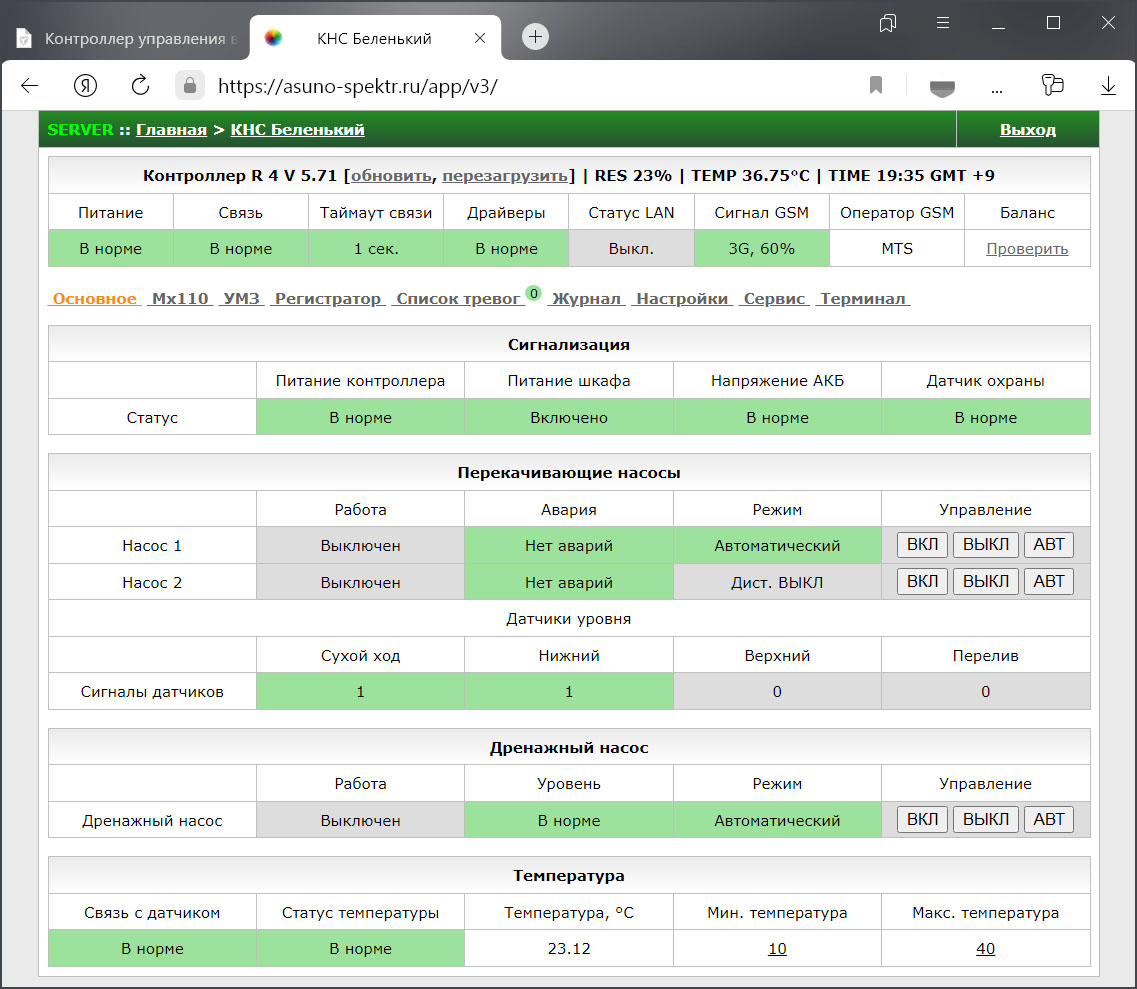Open the Основное tab
This screenshot has height=989, width=1137.
click(x=94, y=299)
